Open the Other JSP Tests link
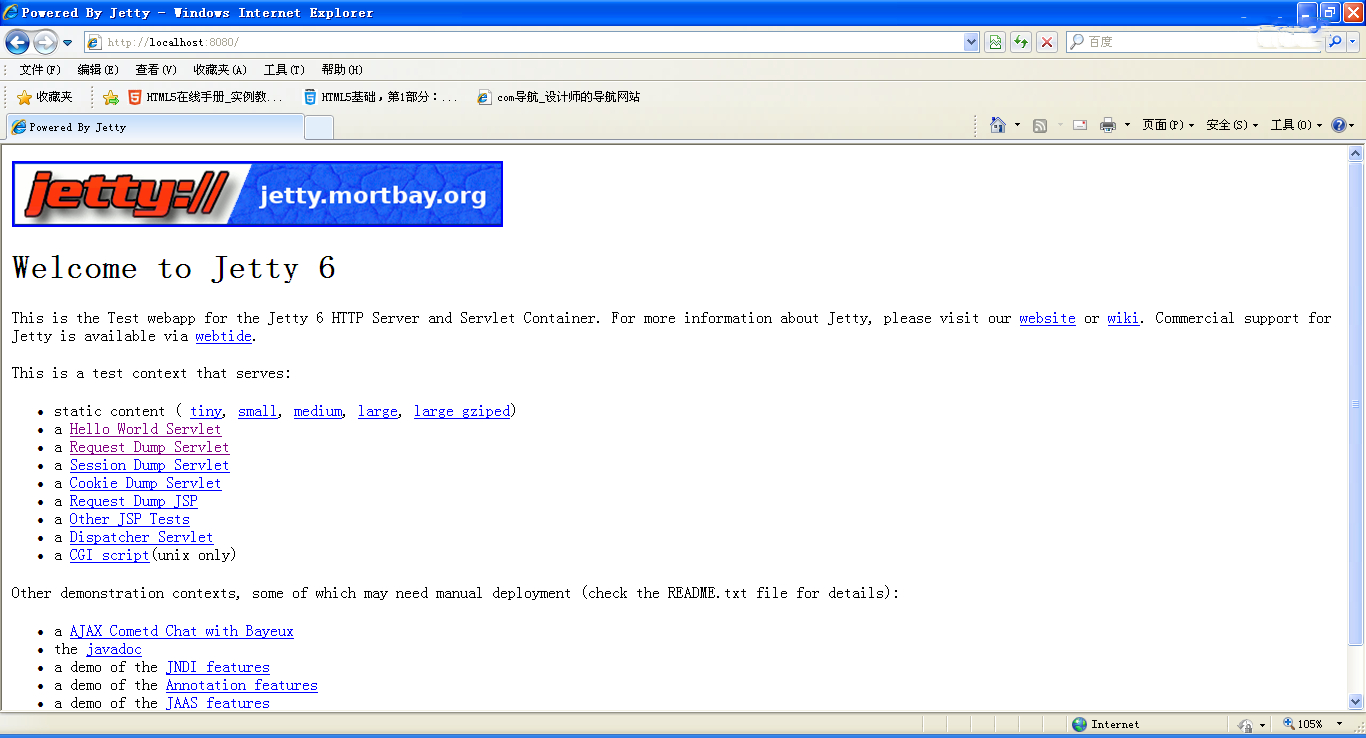This screenshot has height=738, width=1366. pos(129,519)
